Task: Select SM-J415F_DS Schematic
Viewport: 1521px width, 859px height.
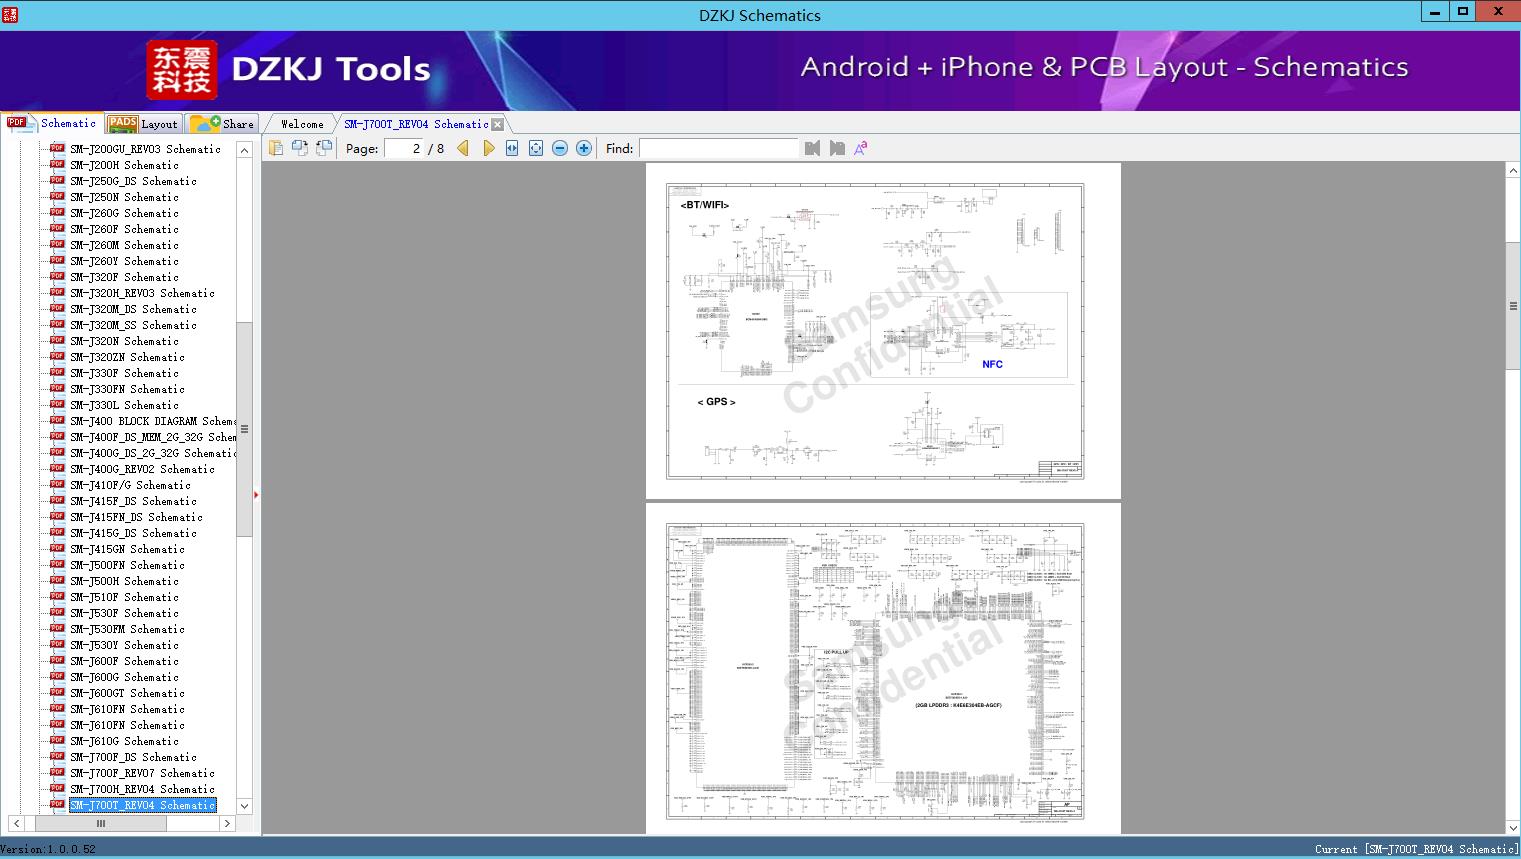Action: (x=133, y=501)
